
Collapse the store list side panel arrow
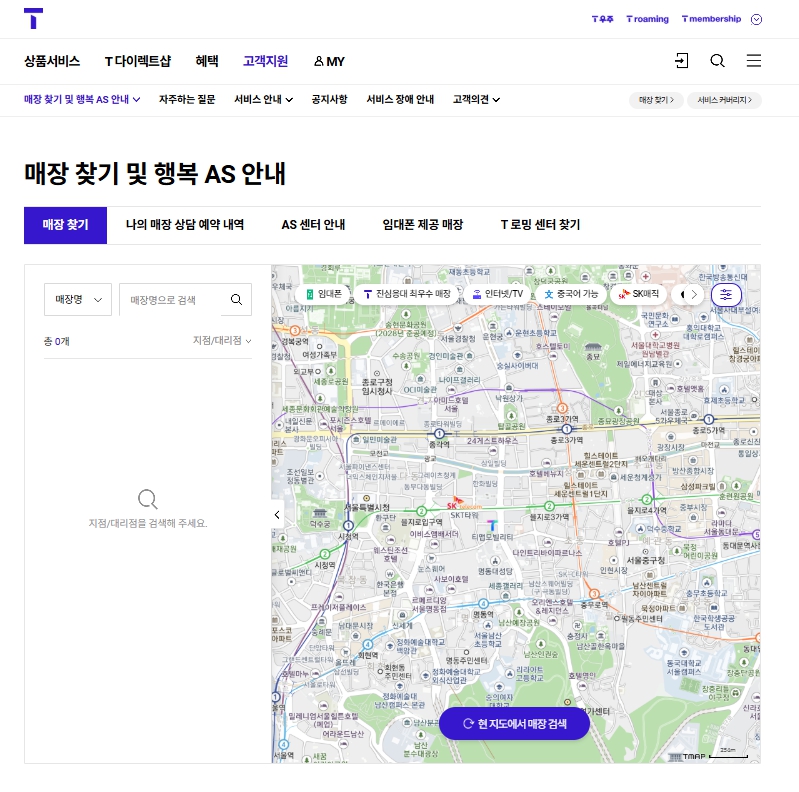coord(277,515)
